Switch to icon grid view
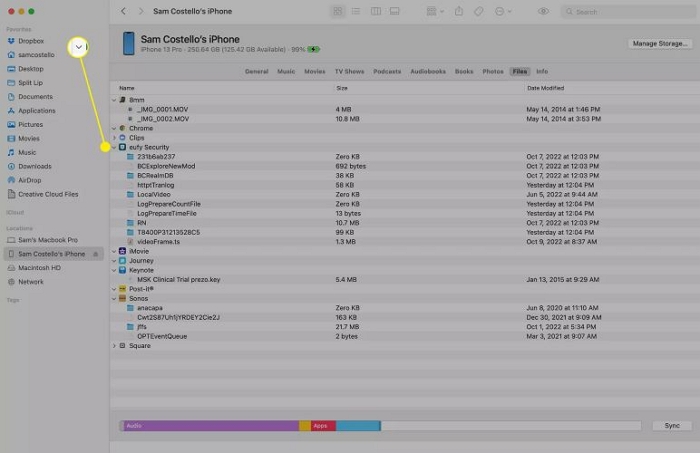Screen dimensions: 700x453 pyautogui.click(x=338, y=11)
